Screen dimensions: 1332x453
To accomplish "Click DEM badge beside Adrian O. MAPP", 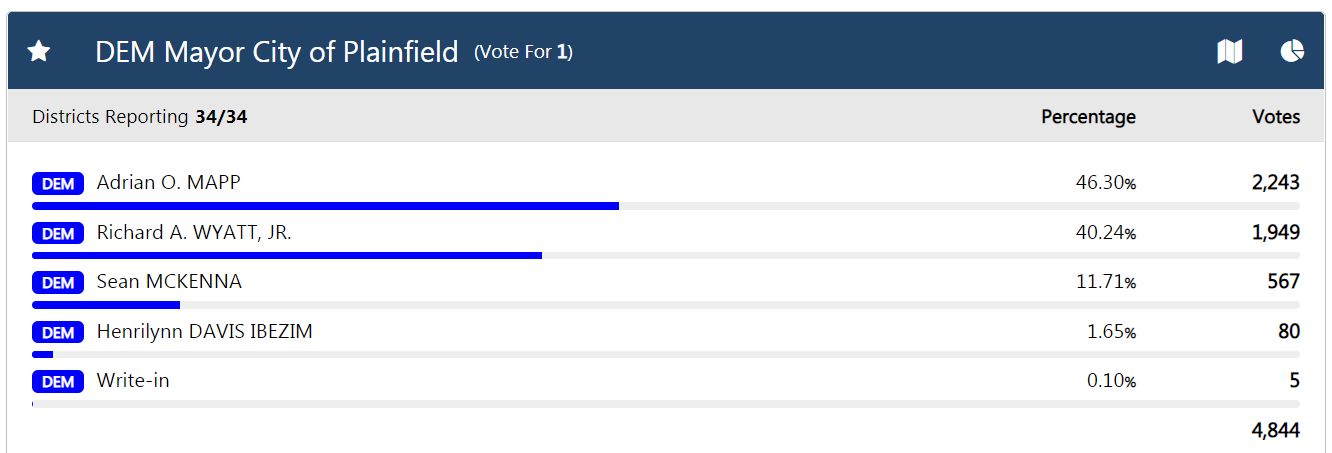I will coord(58,184).
